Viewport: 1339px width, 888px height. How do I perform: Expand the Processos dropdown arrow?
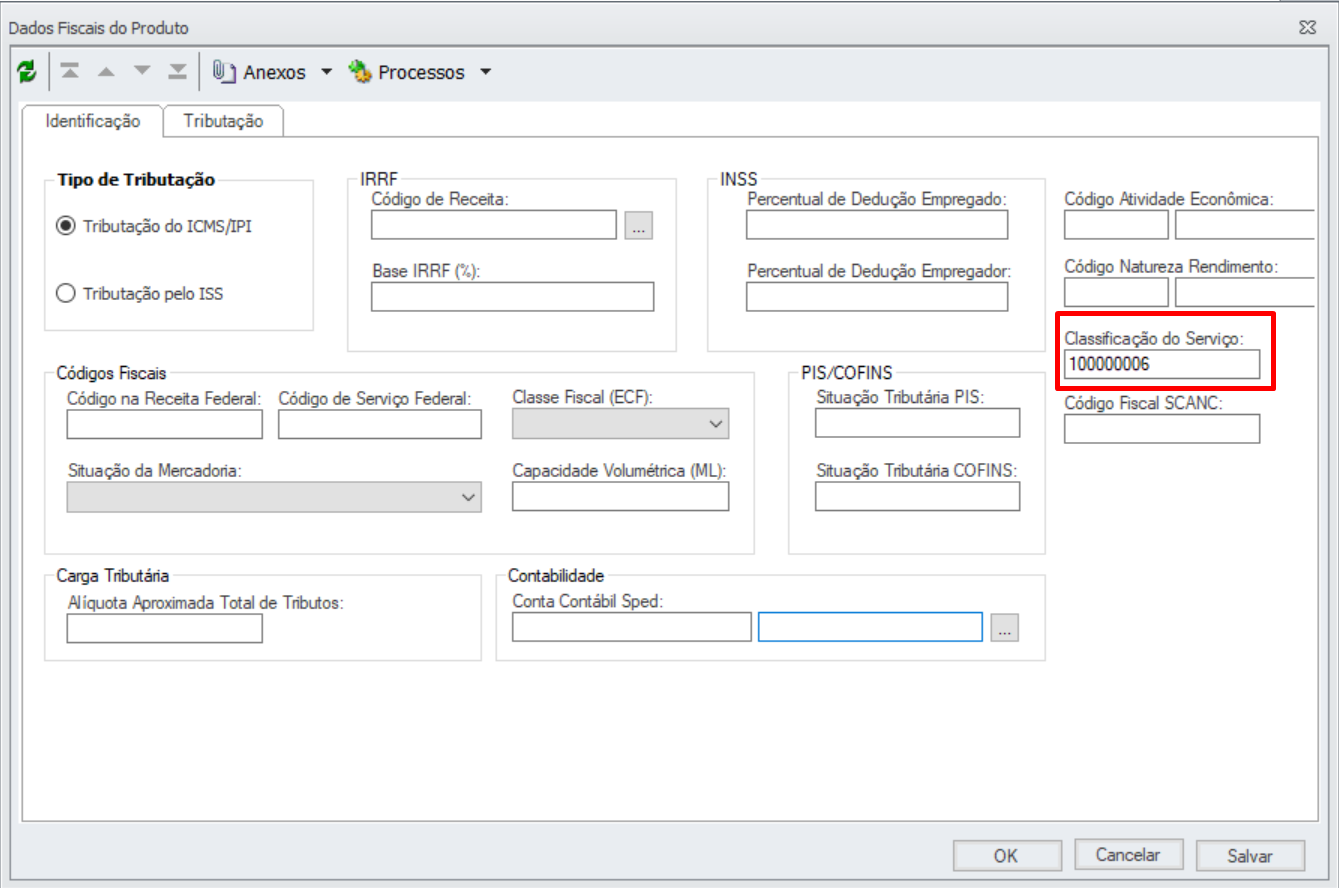(x=485, y=72)
